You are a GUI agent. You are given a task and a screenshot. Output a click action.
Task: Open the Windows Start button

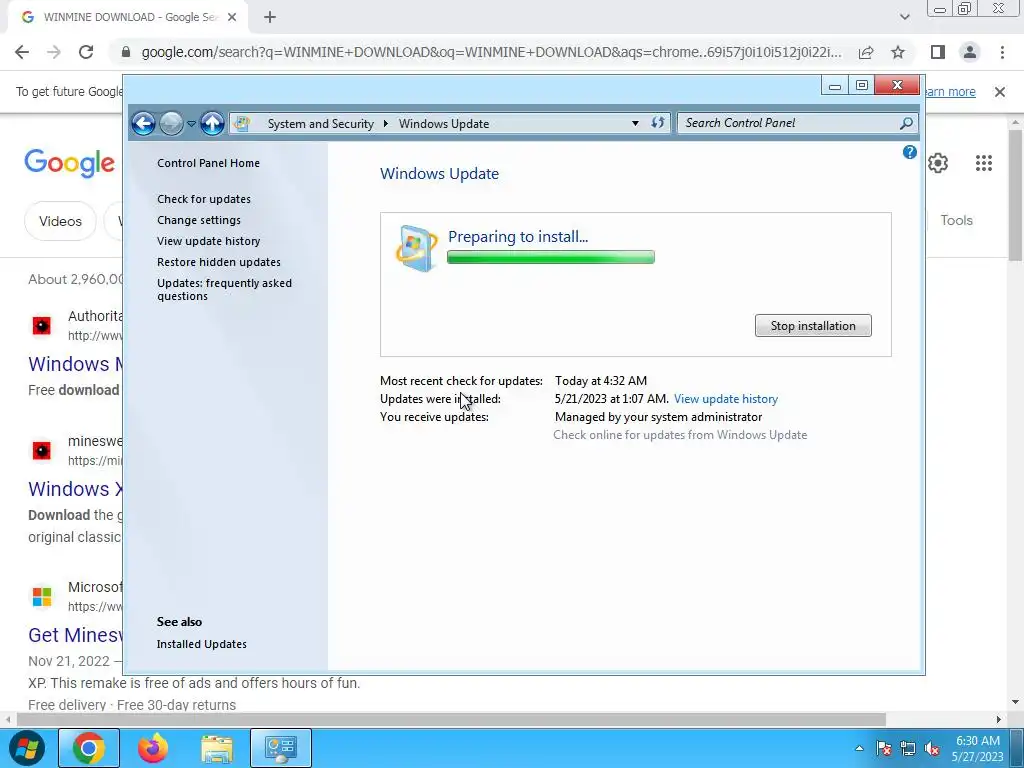(26, 748)
